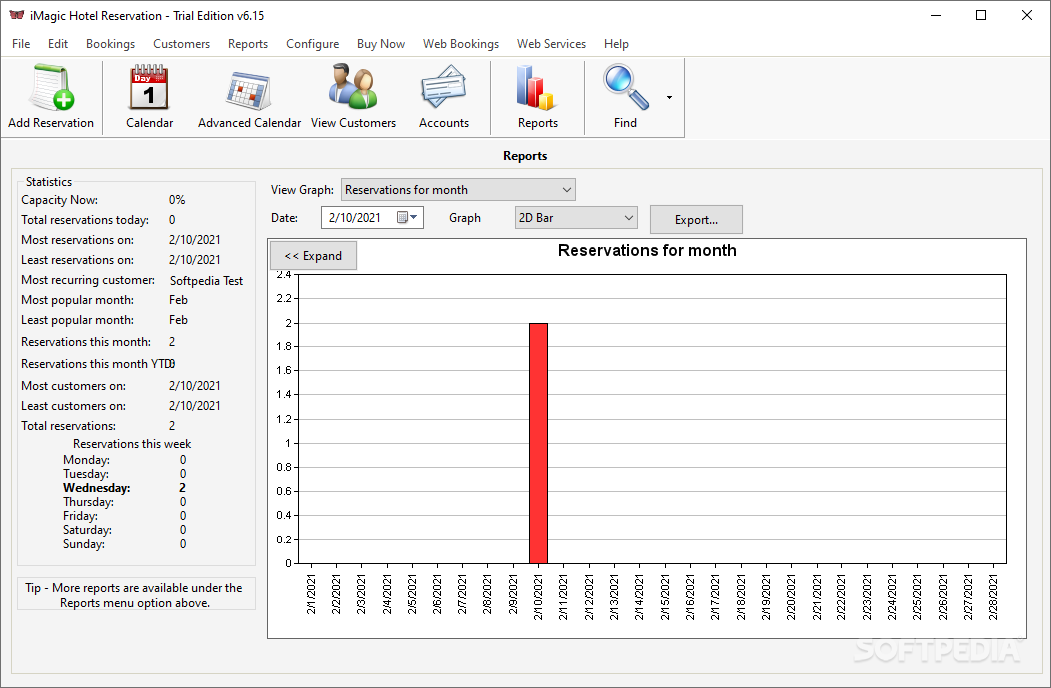Click the 'Reservations for month' chart title
Viewport: 1051px width, 688px height.
pyautogui.click(x=647, y=250)
